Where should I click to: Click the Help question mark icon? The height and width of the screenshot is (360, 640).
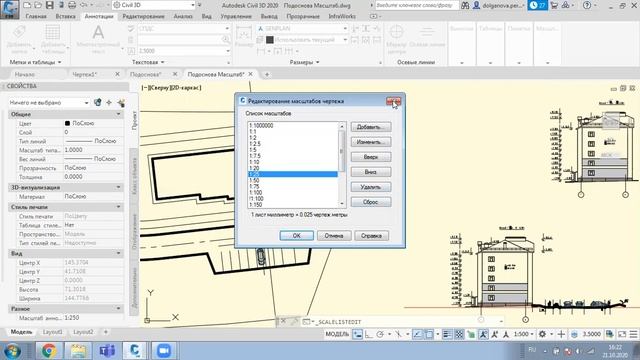[x=587, y=5]
